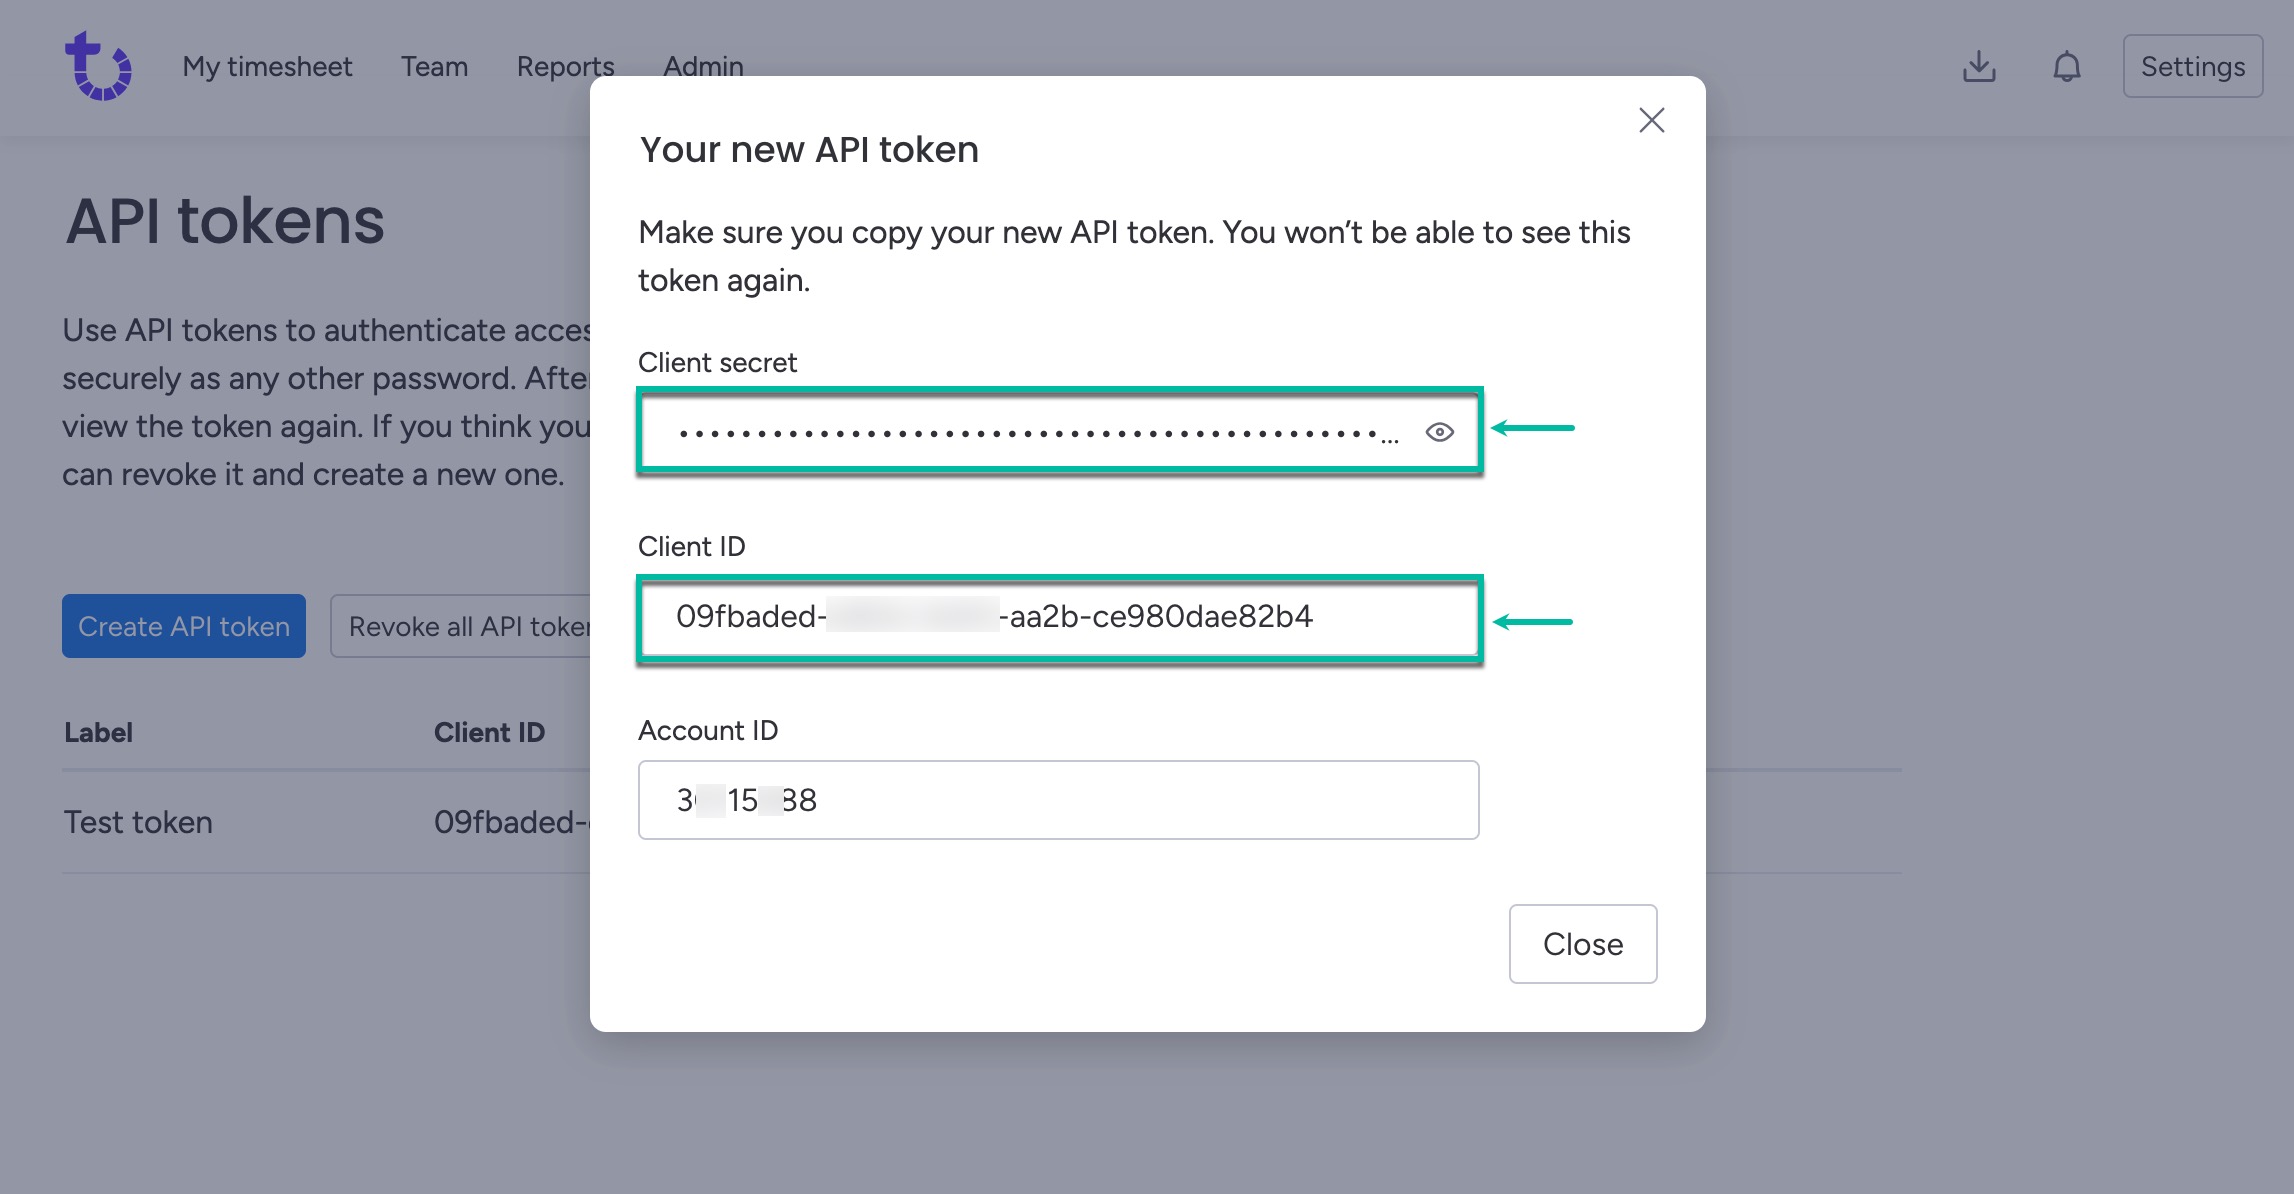
Task: Focus the Client secret field
Action: [1030, 432]
